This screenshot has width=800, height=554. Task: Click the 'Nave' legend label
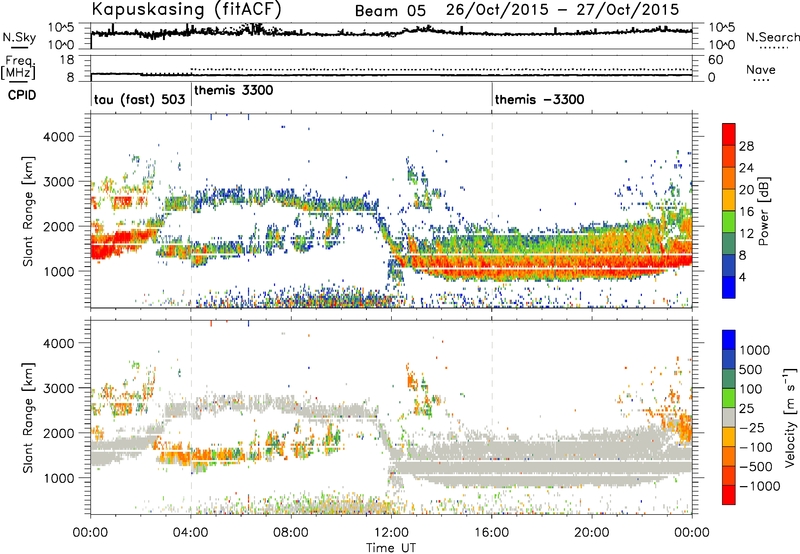[761, 69]
